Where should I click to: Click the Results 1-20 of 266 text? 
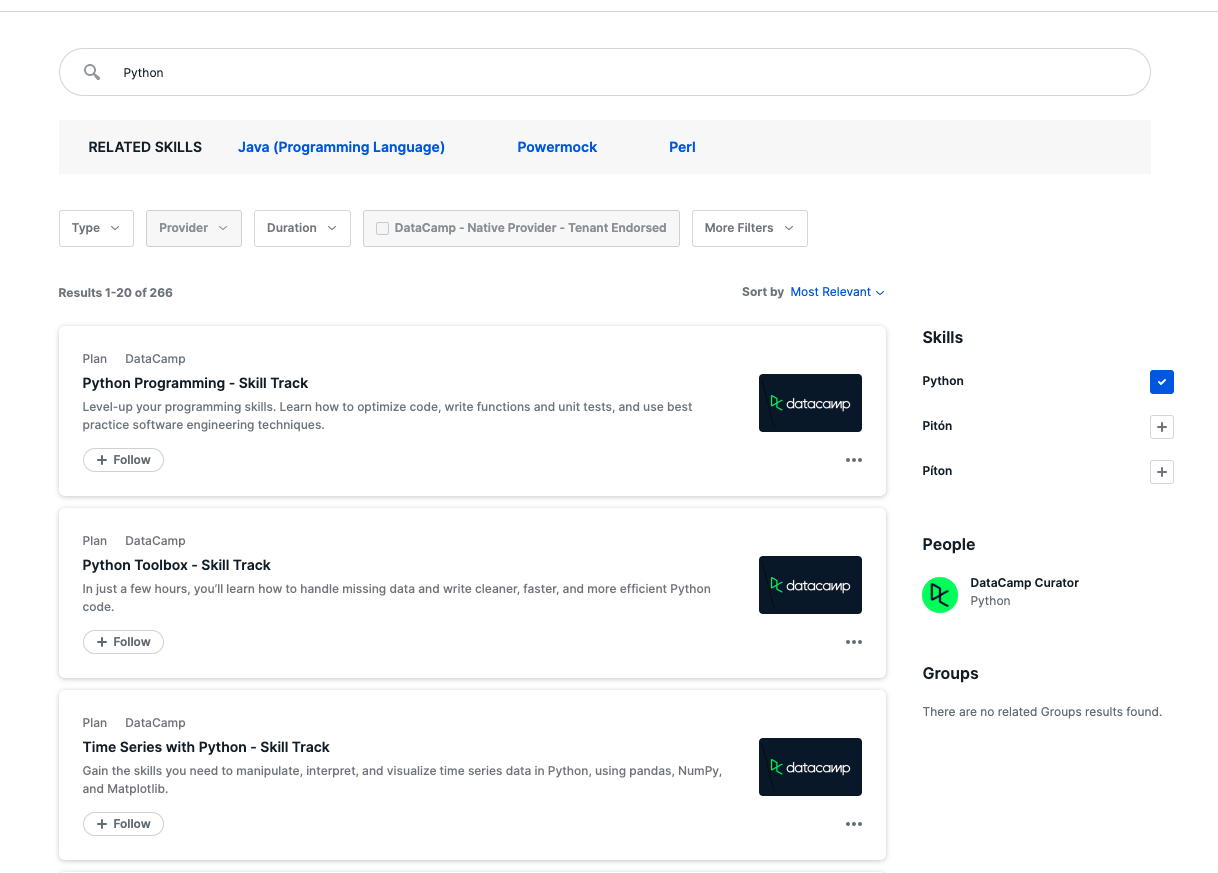point(115,293)
